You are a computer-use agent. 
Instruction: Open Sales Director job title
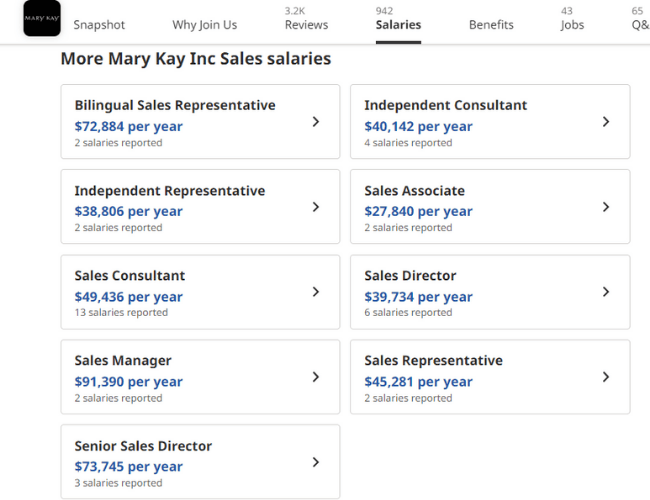410,276
